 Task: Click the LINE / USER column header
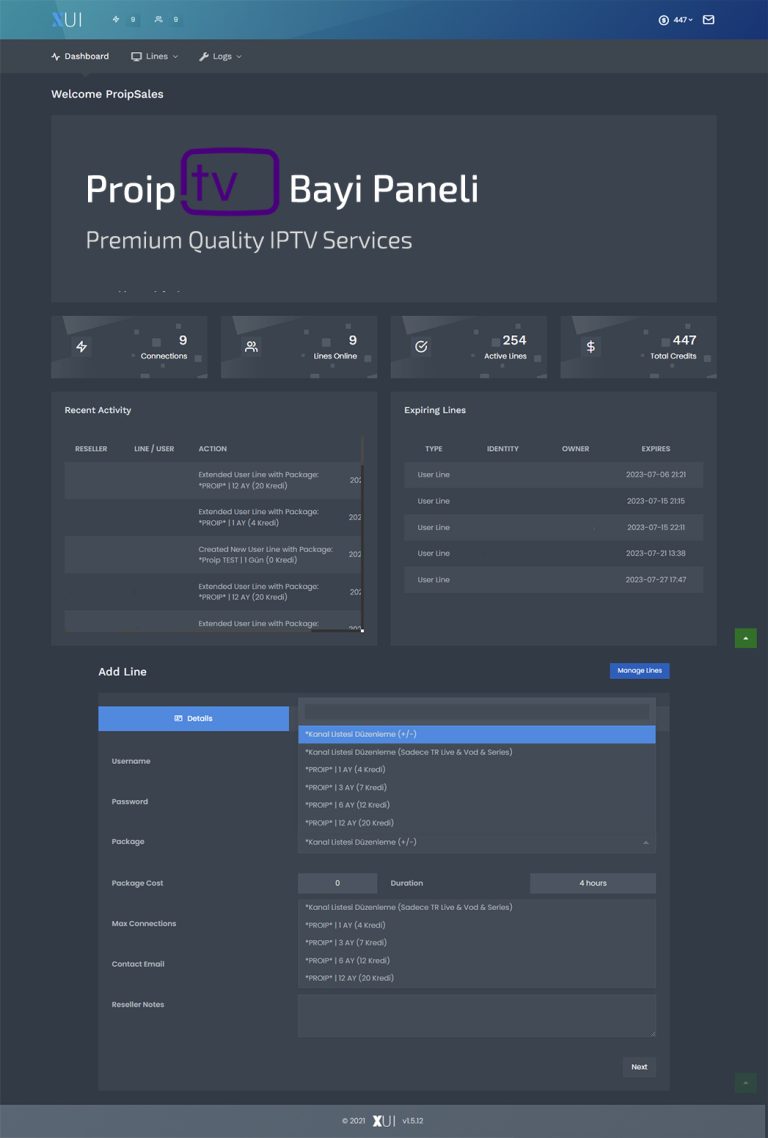click(154, 449)
